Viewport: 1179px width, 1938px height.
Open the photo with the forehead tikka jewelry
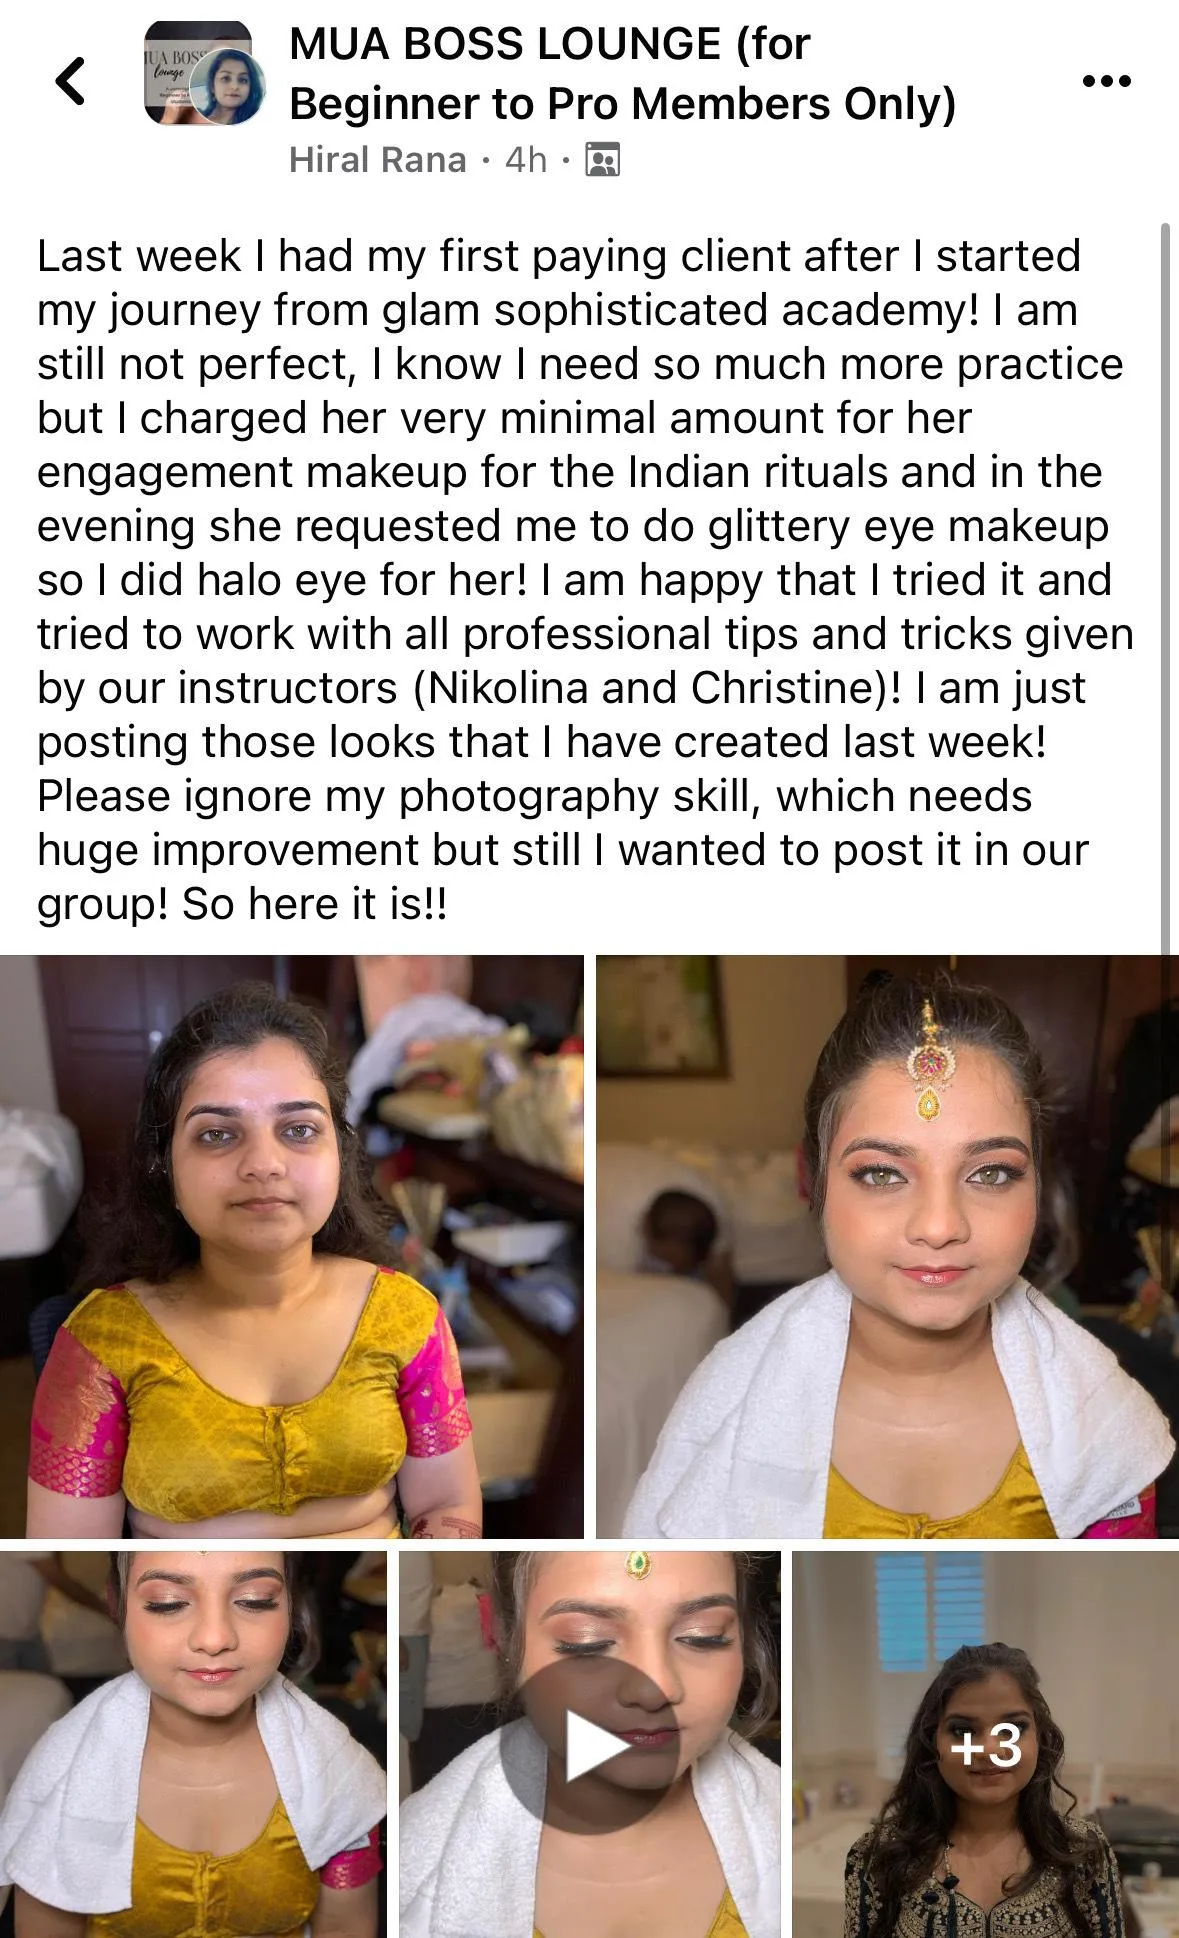(x=887, y=1246)
